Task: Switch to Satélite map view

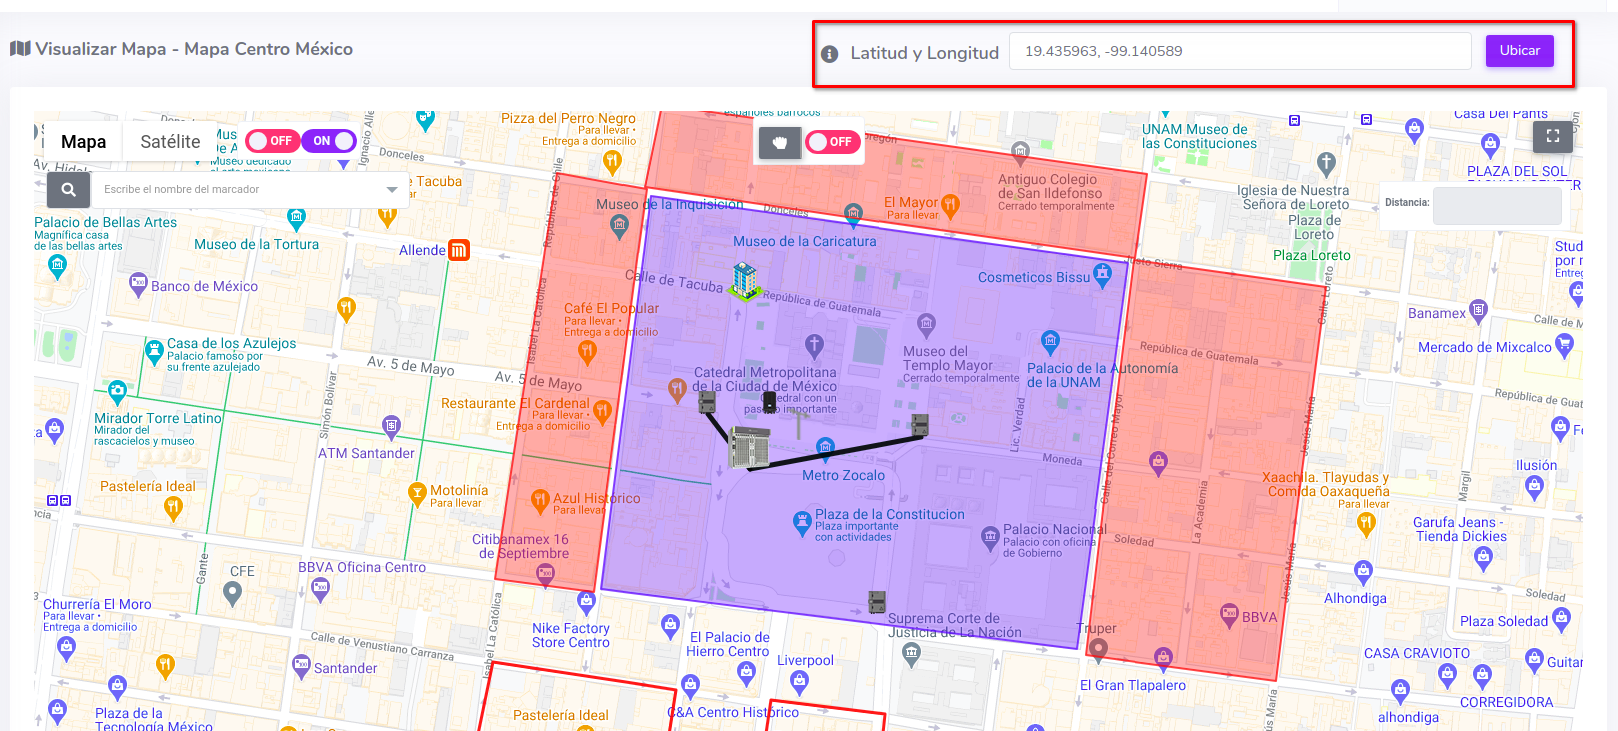Action: 170,142
